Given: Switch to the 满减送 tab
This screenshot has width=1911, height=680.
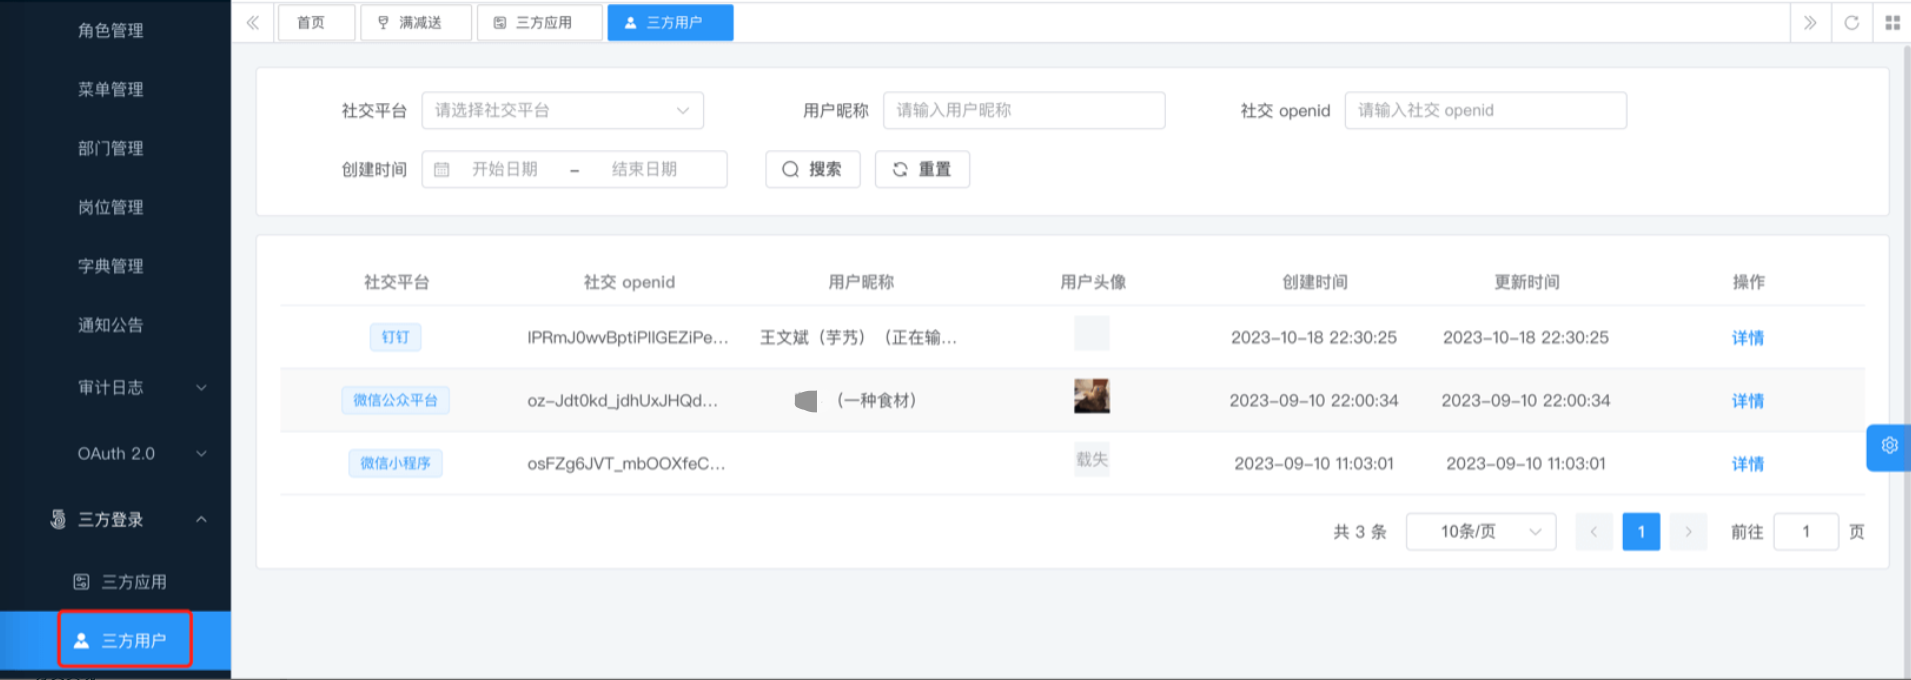Looking at the screenshot, I should pyautogui.click(x=415, y=22).
